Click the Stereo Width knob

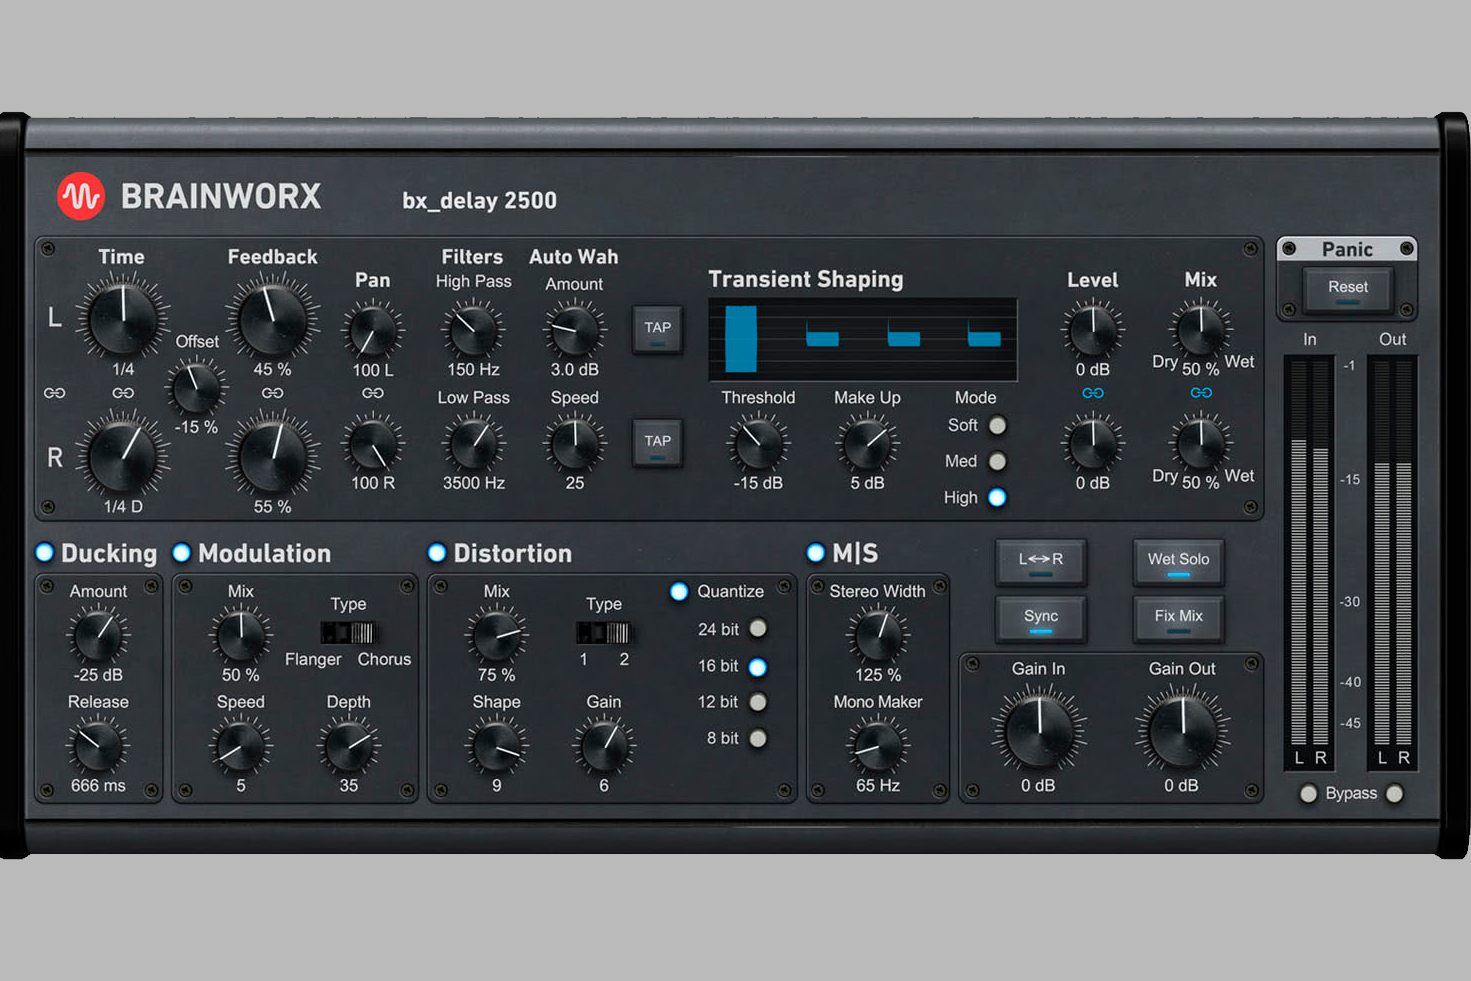point(878,636)
